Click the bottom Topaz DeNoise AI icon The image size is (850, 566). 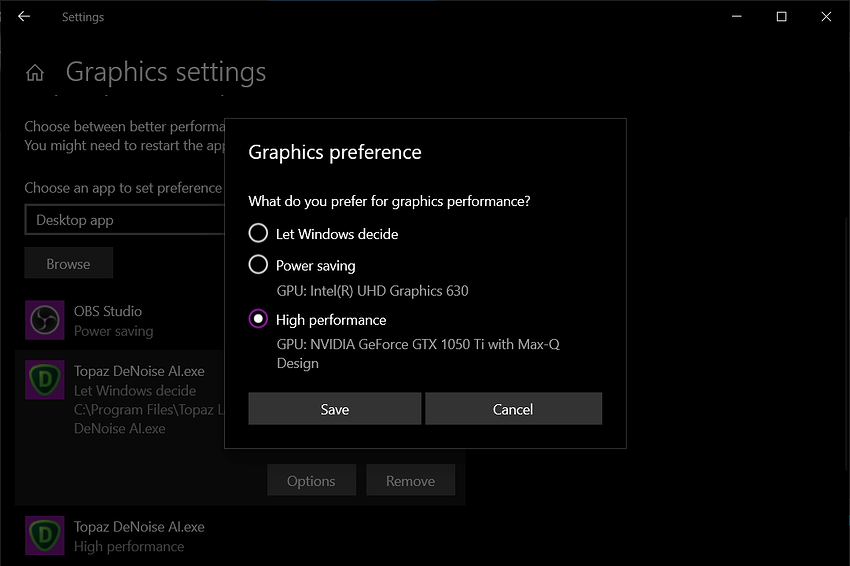click(44, 536)
